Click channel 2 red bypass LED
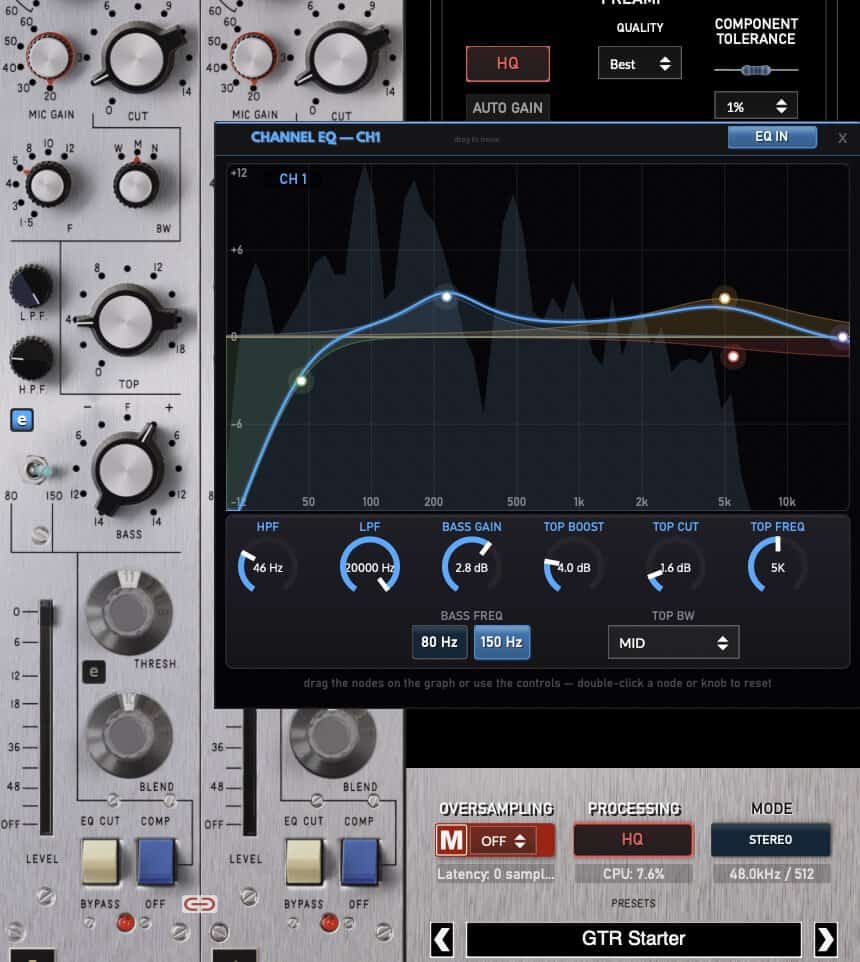The width and height of the screenshot is (860, 962). pos(329,922)
